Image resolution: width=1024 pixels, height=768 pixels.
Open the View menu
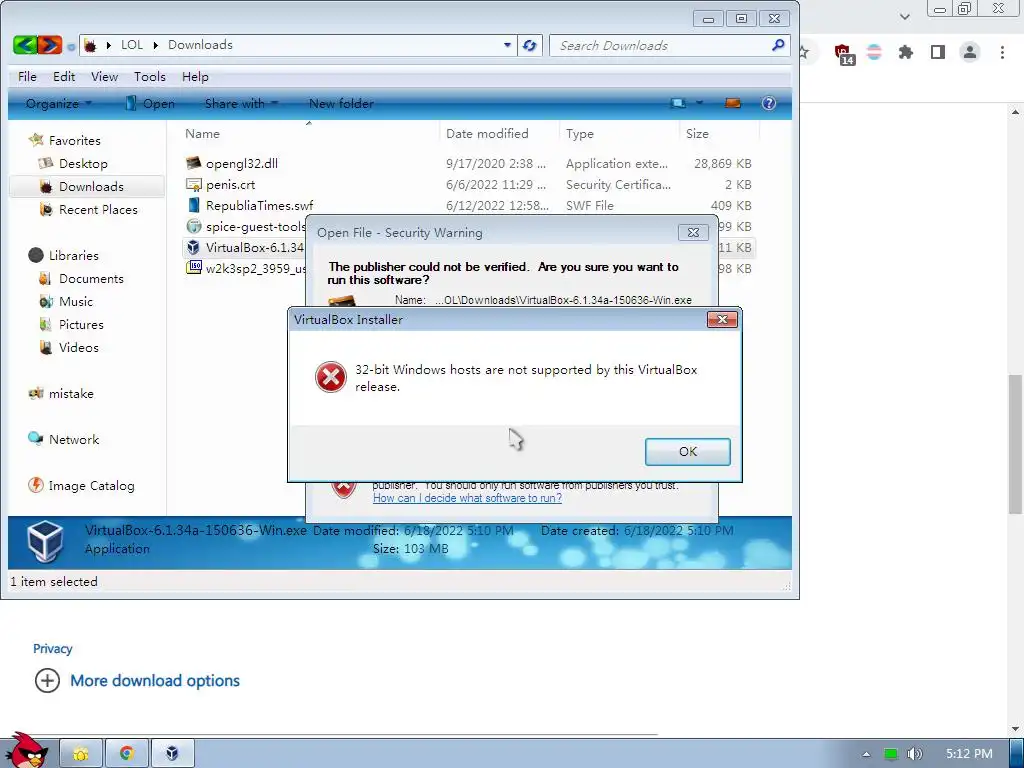(104, 76)
